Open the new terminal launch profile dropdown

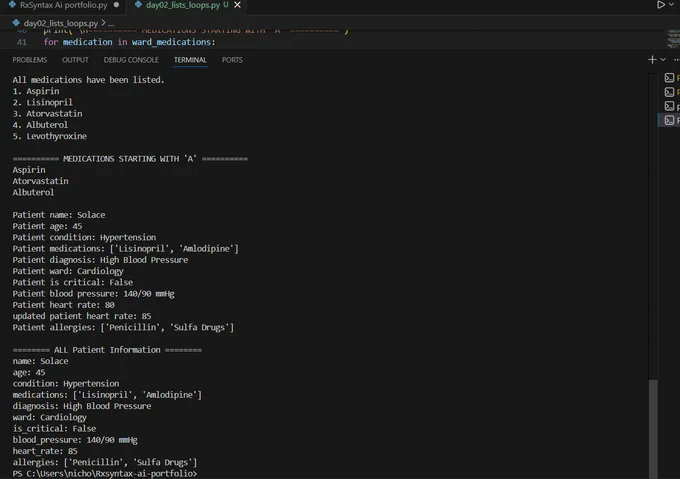(x=663, y=60)
